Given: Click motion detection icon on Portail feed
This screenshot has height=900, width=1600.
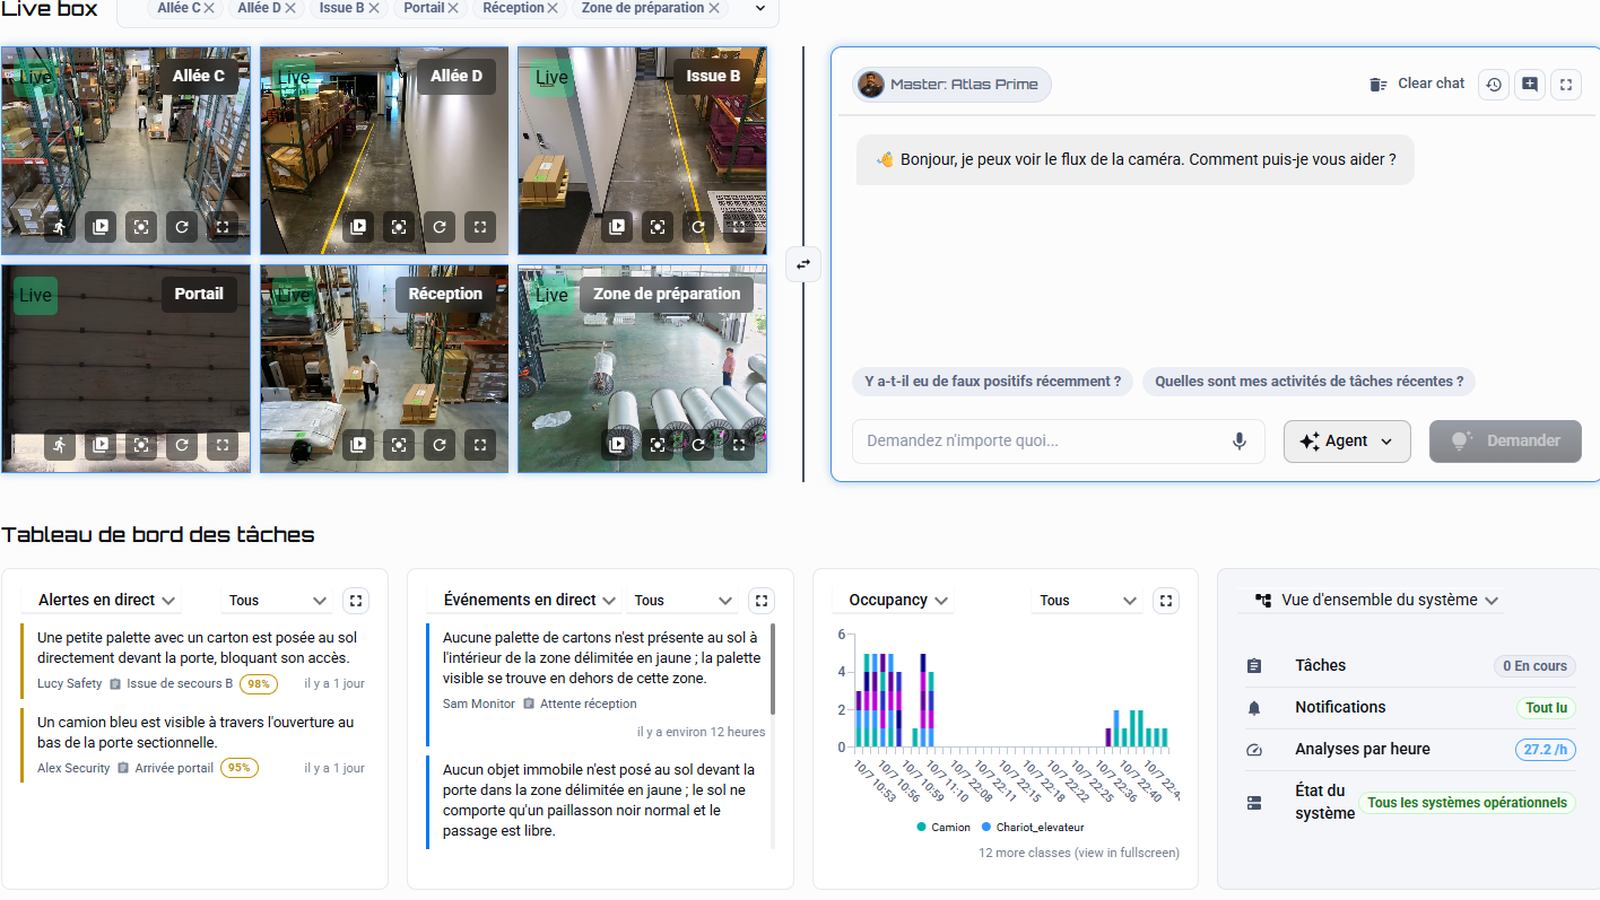Looking at the screenshot, I should [60, 445].
